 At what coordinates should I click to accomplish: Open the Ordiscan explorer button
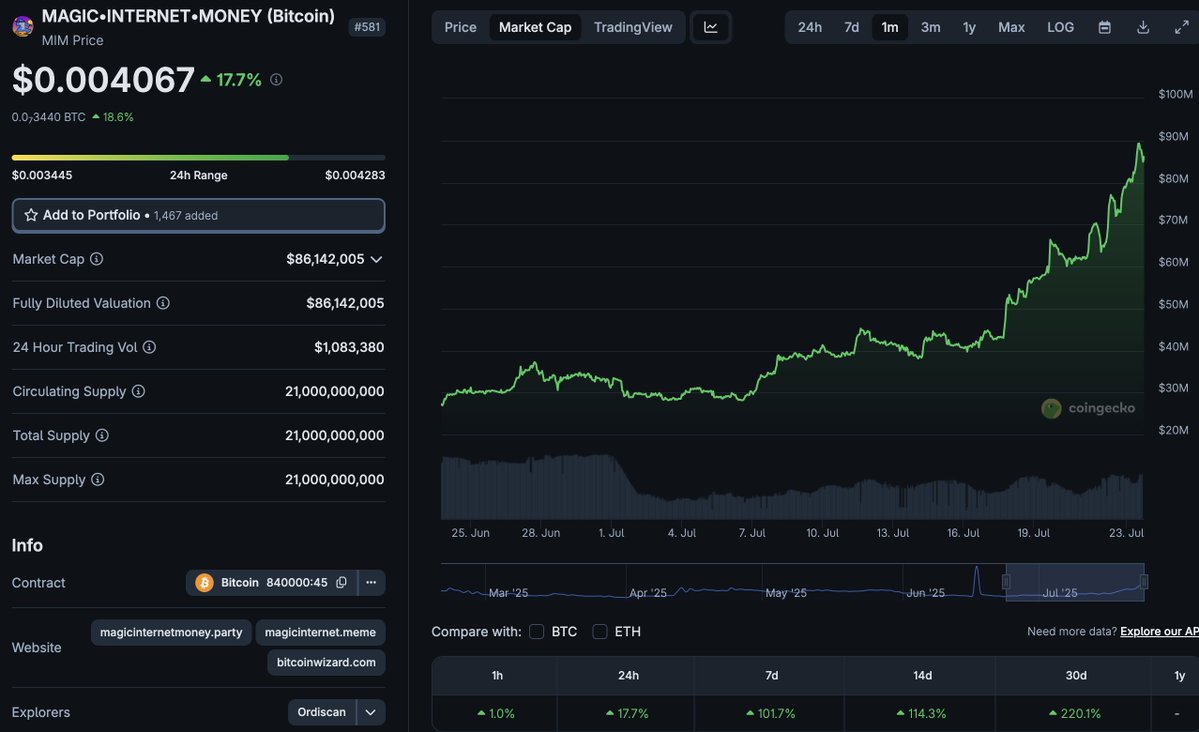(x=322, y=712)
